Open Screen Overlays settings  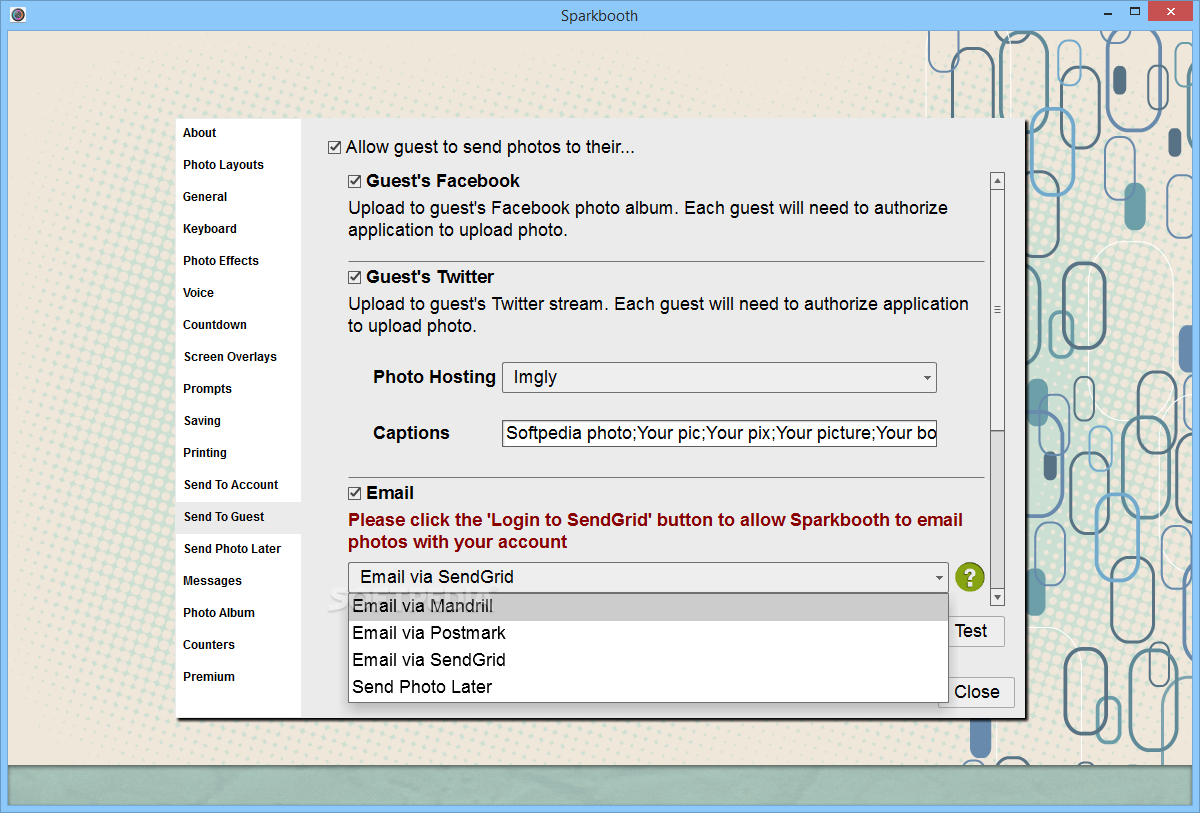coord(238,357)
